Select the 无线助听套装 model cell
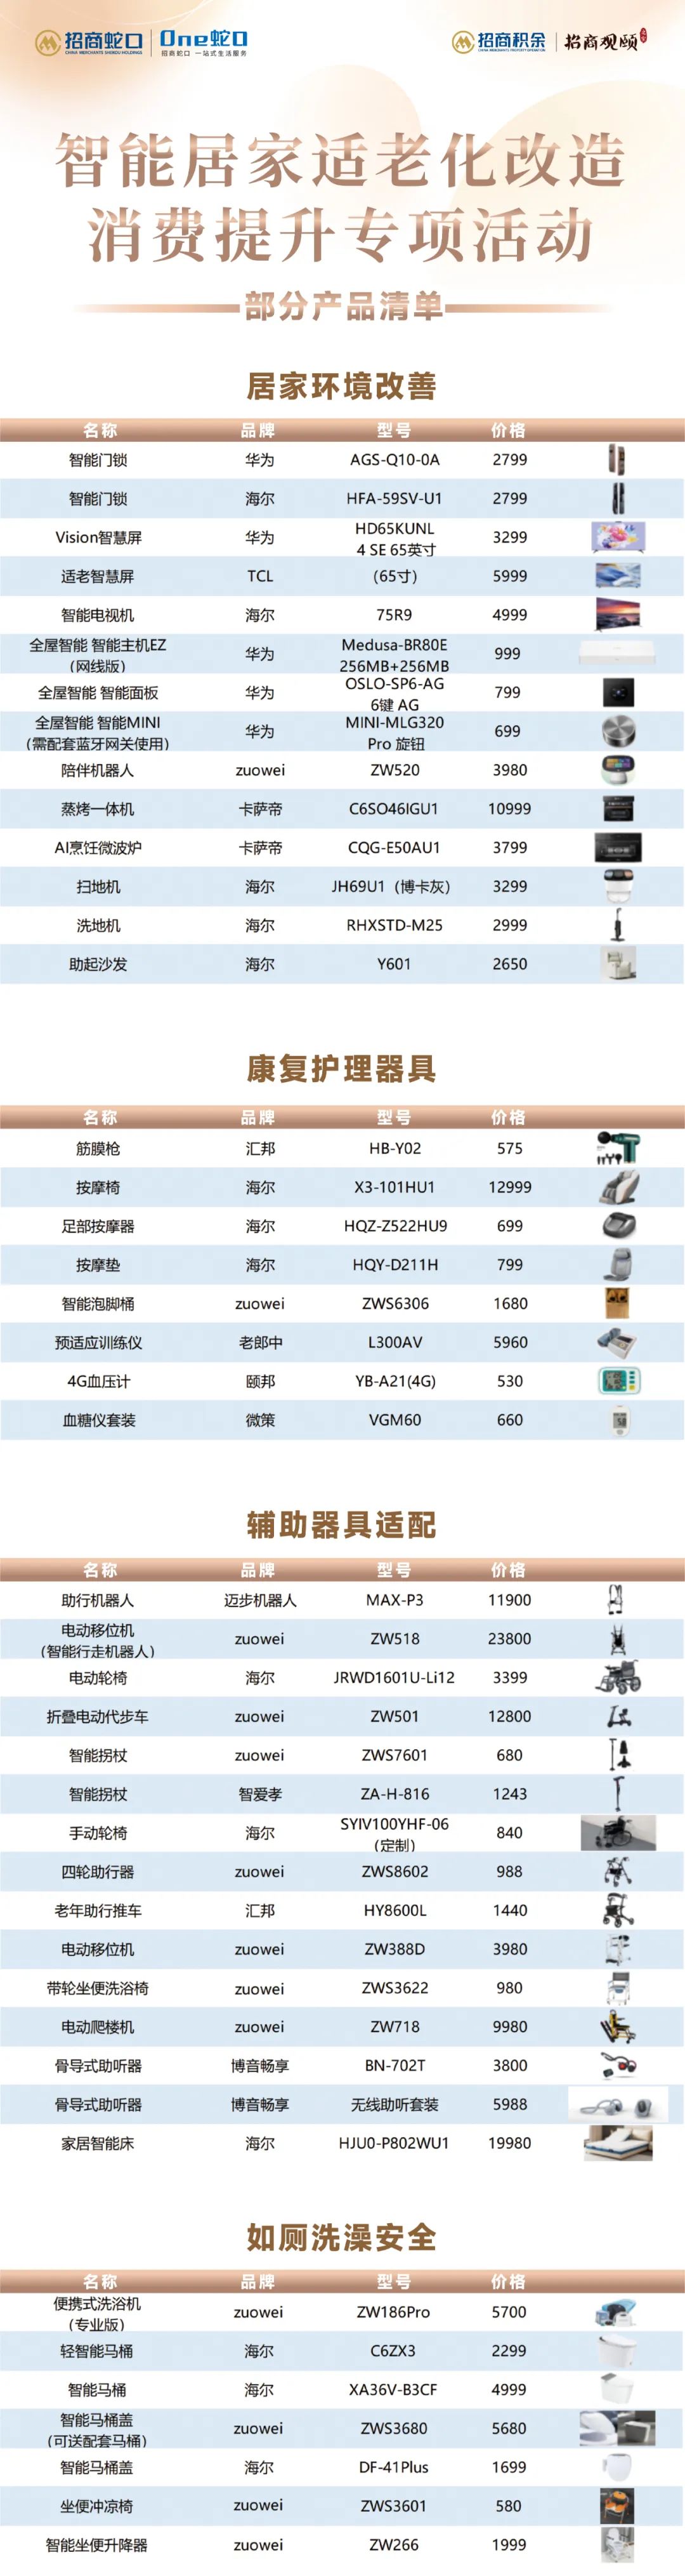This screenshot has width=685, height=2576. (x=394, y=2104)
